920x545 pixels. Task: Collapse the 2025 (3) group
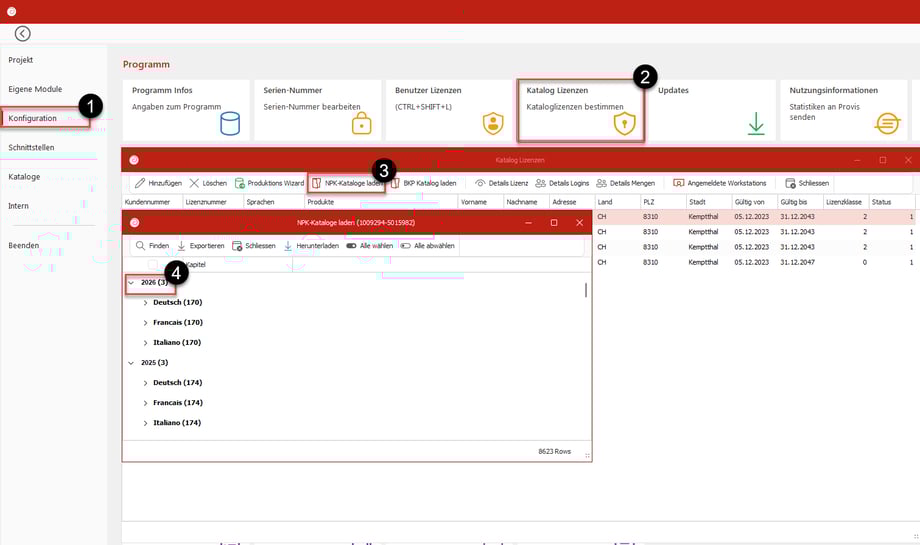[x=131, y=363]
